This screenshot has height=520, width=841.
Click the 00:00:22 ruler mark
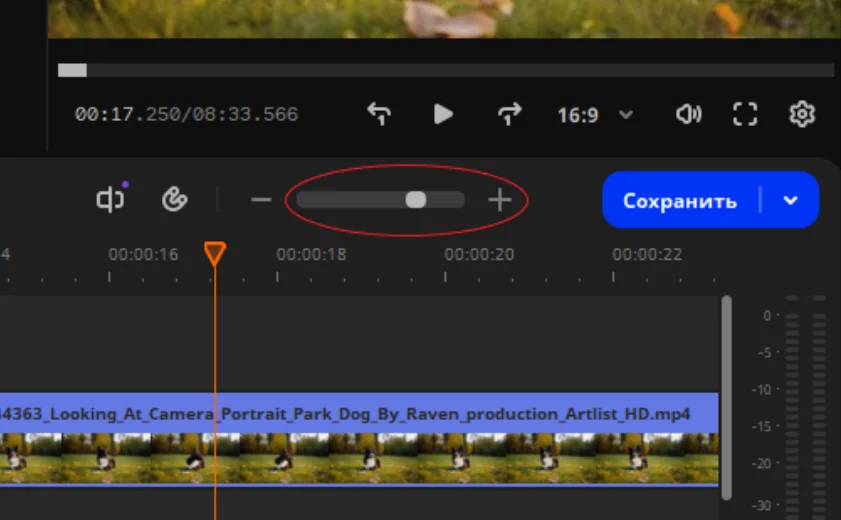pos(647,254)
